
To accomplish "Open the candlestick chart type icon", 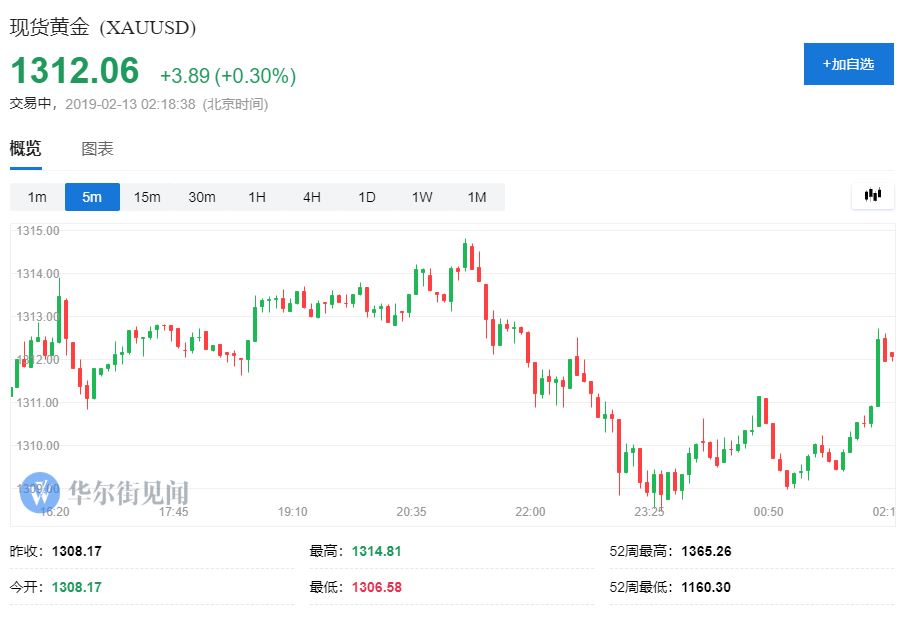I will (x=873, y=196).
